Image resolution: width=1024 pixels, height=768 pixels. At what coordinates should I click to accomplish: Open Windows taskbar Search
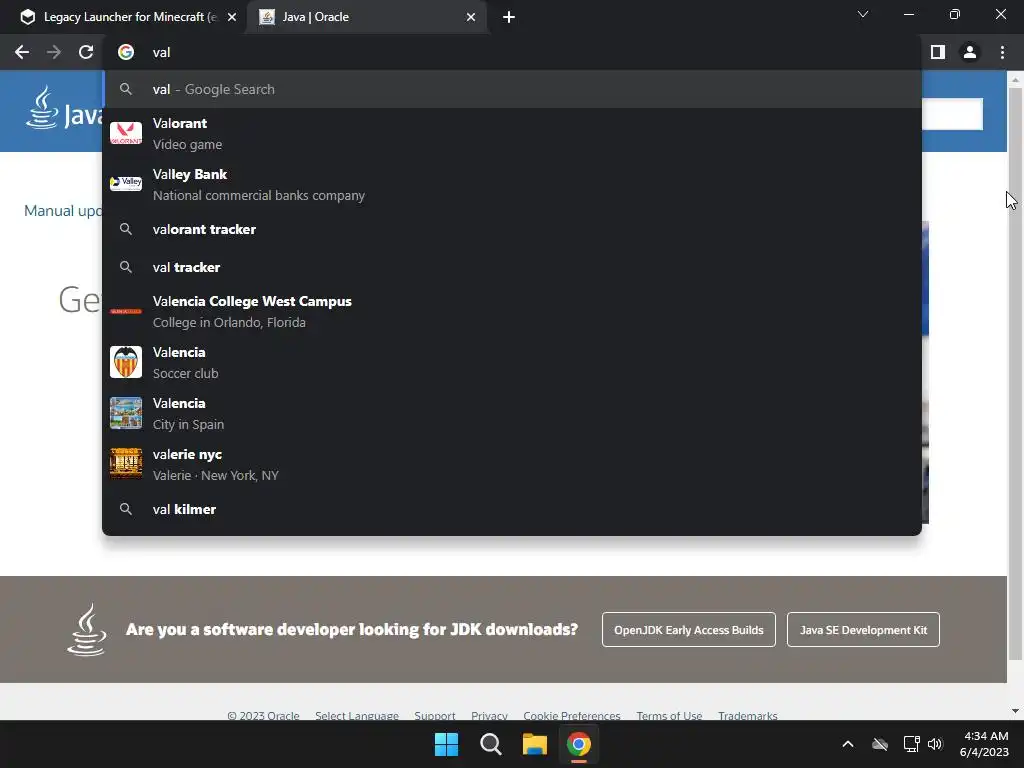tap(490, 744)
